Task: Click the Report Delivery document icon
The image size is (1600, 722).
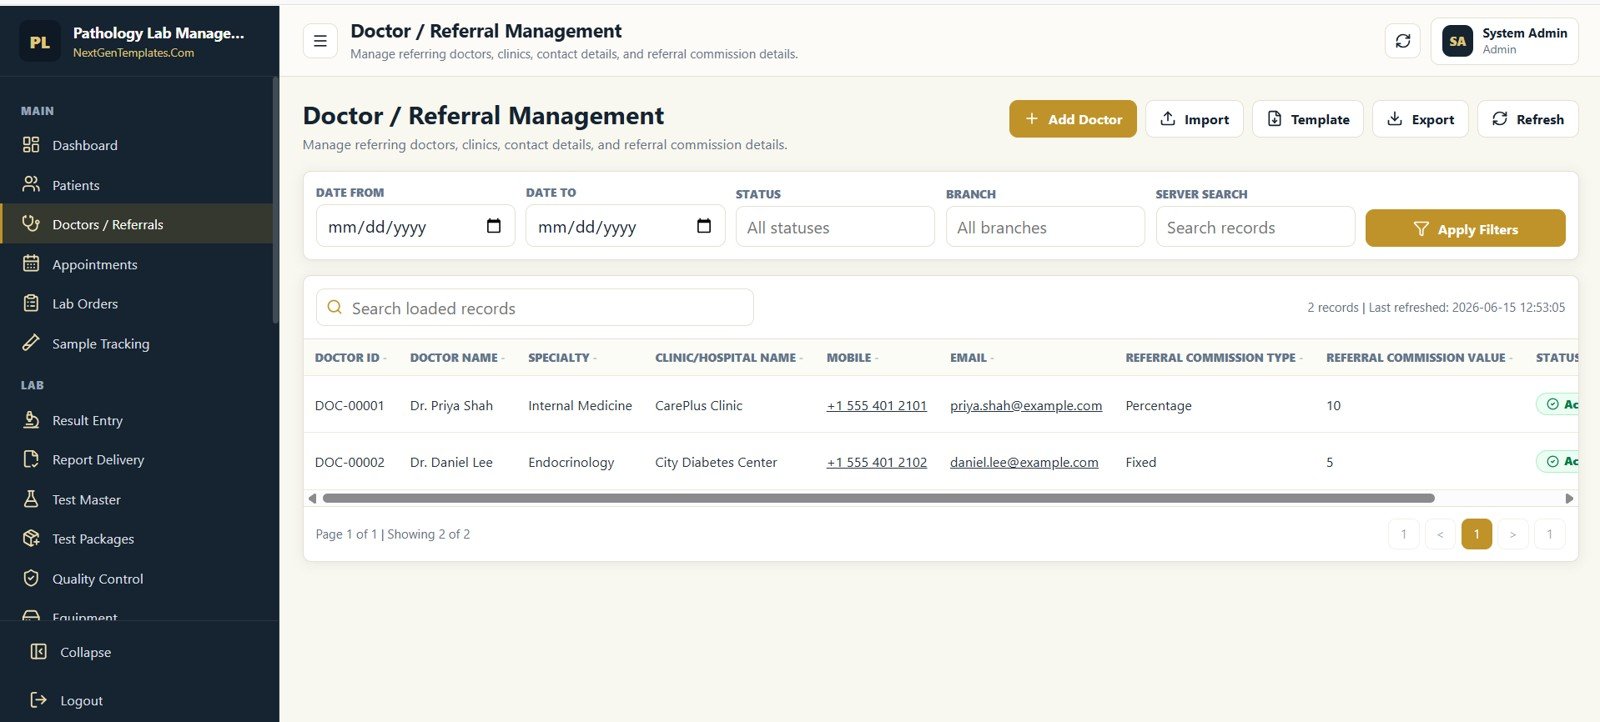Action: (x=31, y=459)
